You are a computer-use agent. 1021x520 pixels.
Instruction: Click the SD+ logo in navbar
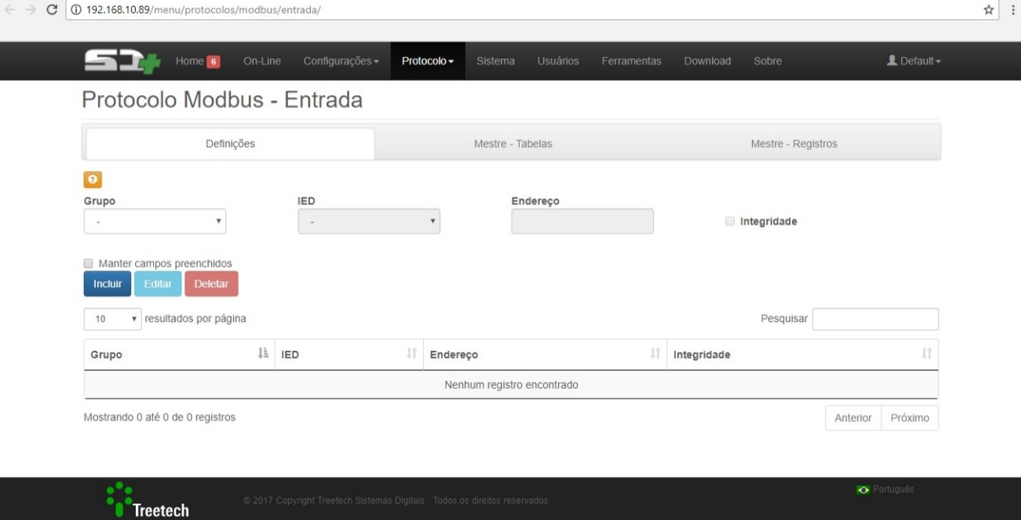point(122,62)
